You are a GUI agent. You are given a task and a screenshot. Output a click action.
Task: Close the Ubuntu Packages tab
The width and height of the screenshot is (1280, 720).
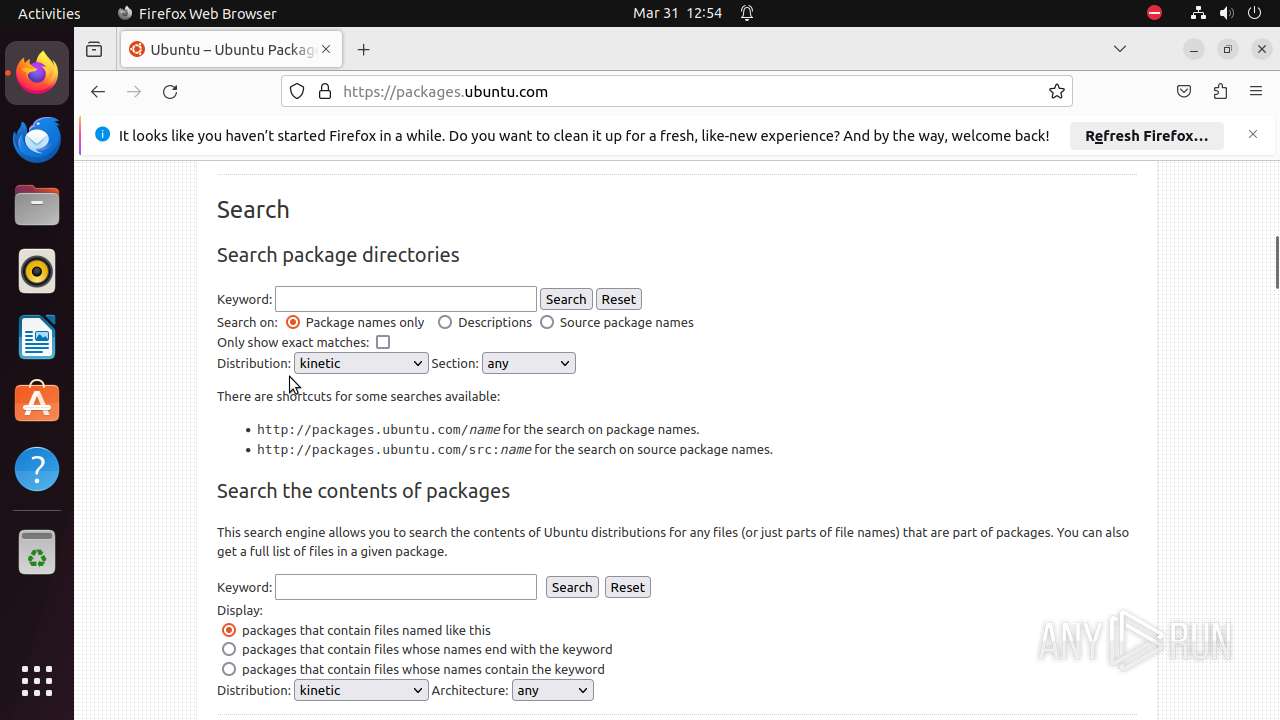326,49
